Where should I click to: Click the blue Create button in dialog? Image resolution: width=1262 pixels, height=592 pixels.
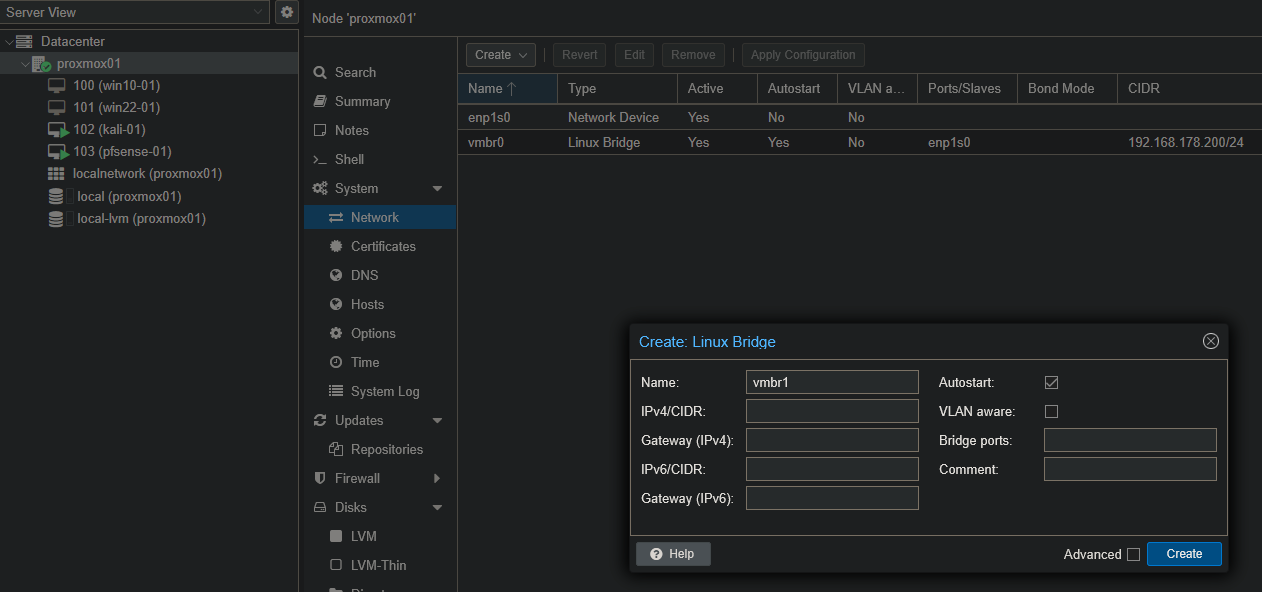pos(1184,554)
